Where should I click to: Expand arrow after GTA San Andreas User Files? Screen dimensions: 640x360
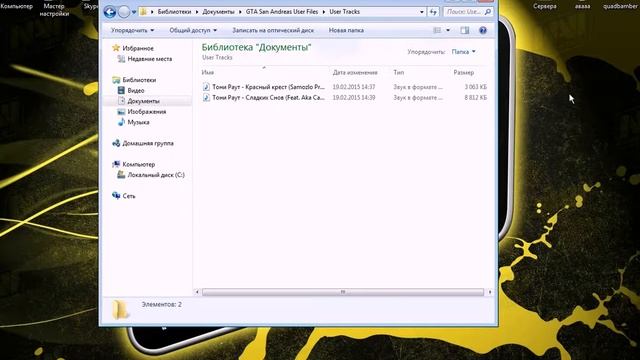point(324,12)
